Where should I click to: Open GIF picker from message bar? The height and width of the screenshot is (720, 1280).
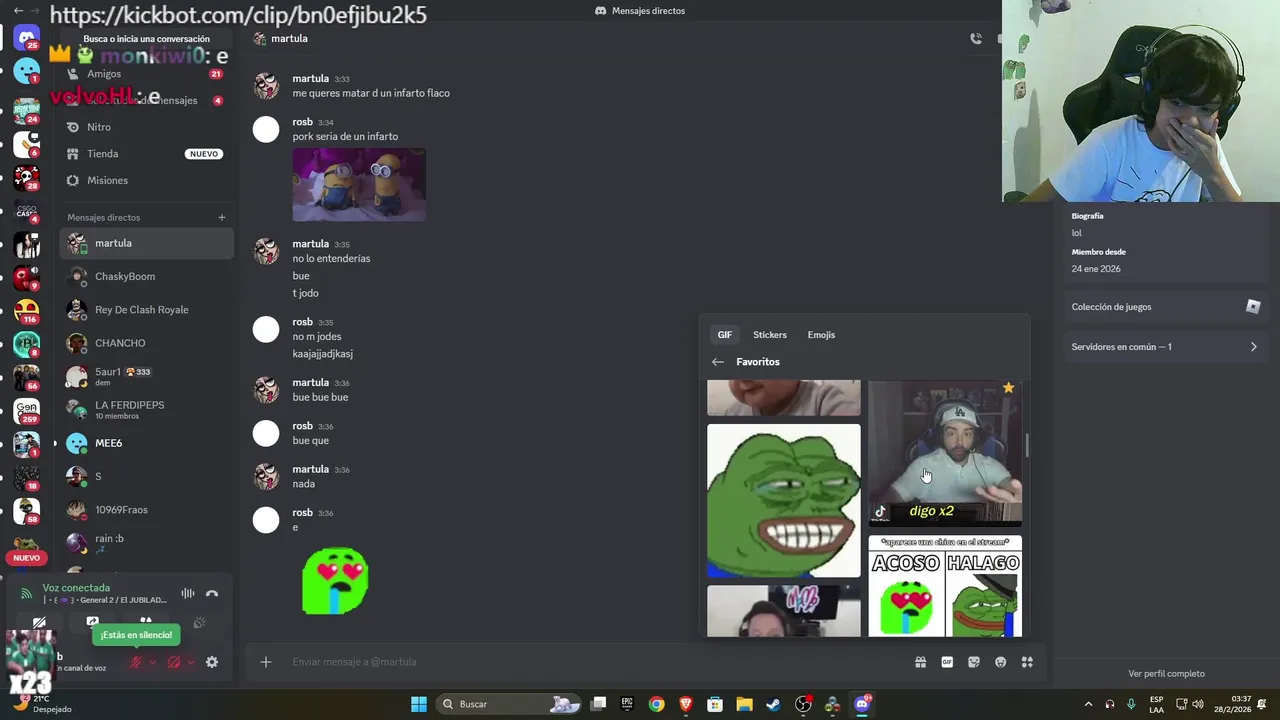[947, 662]
